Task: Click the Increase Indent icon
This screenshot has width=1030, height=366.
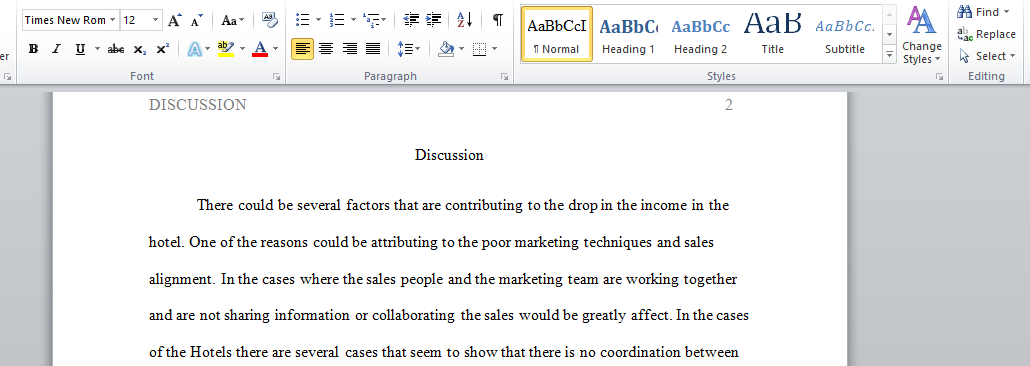Action: click(x=434, y=20)
